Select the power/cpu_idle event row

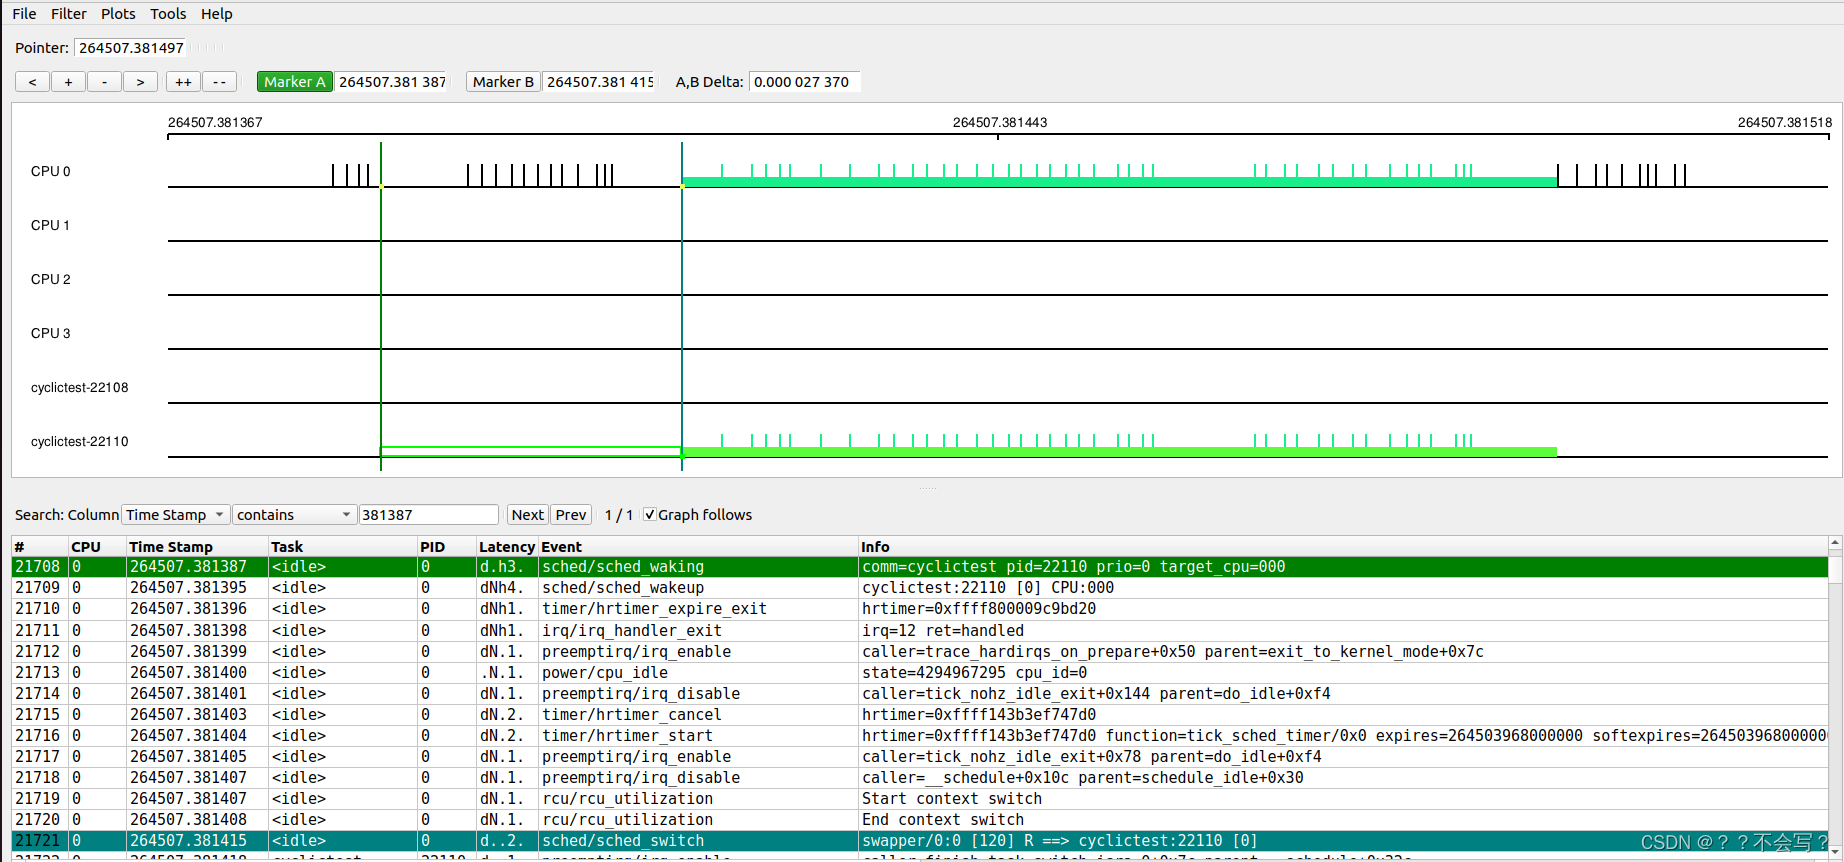tap(920, 673)
